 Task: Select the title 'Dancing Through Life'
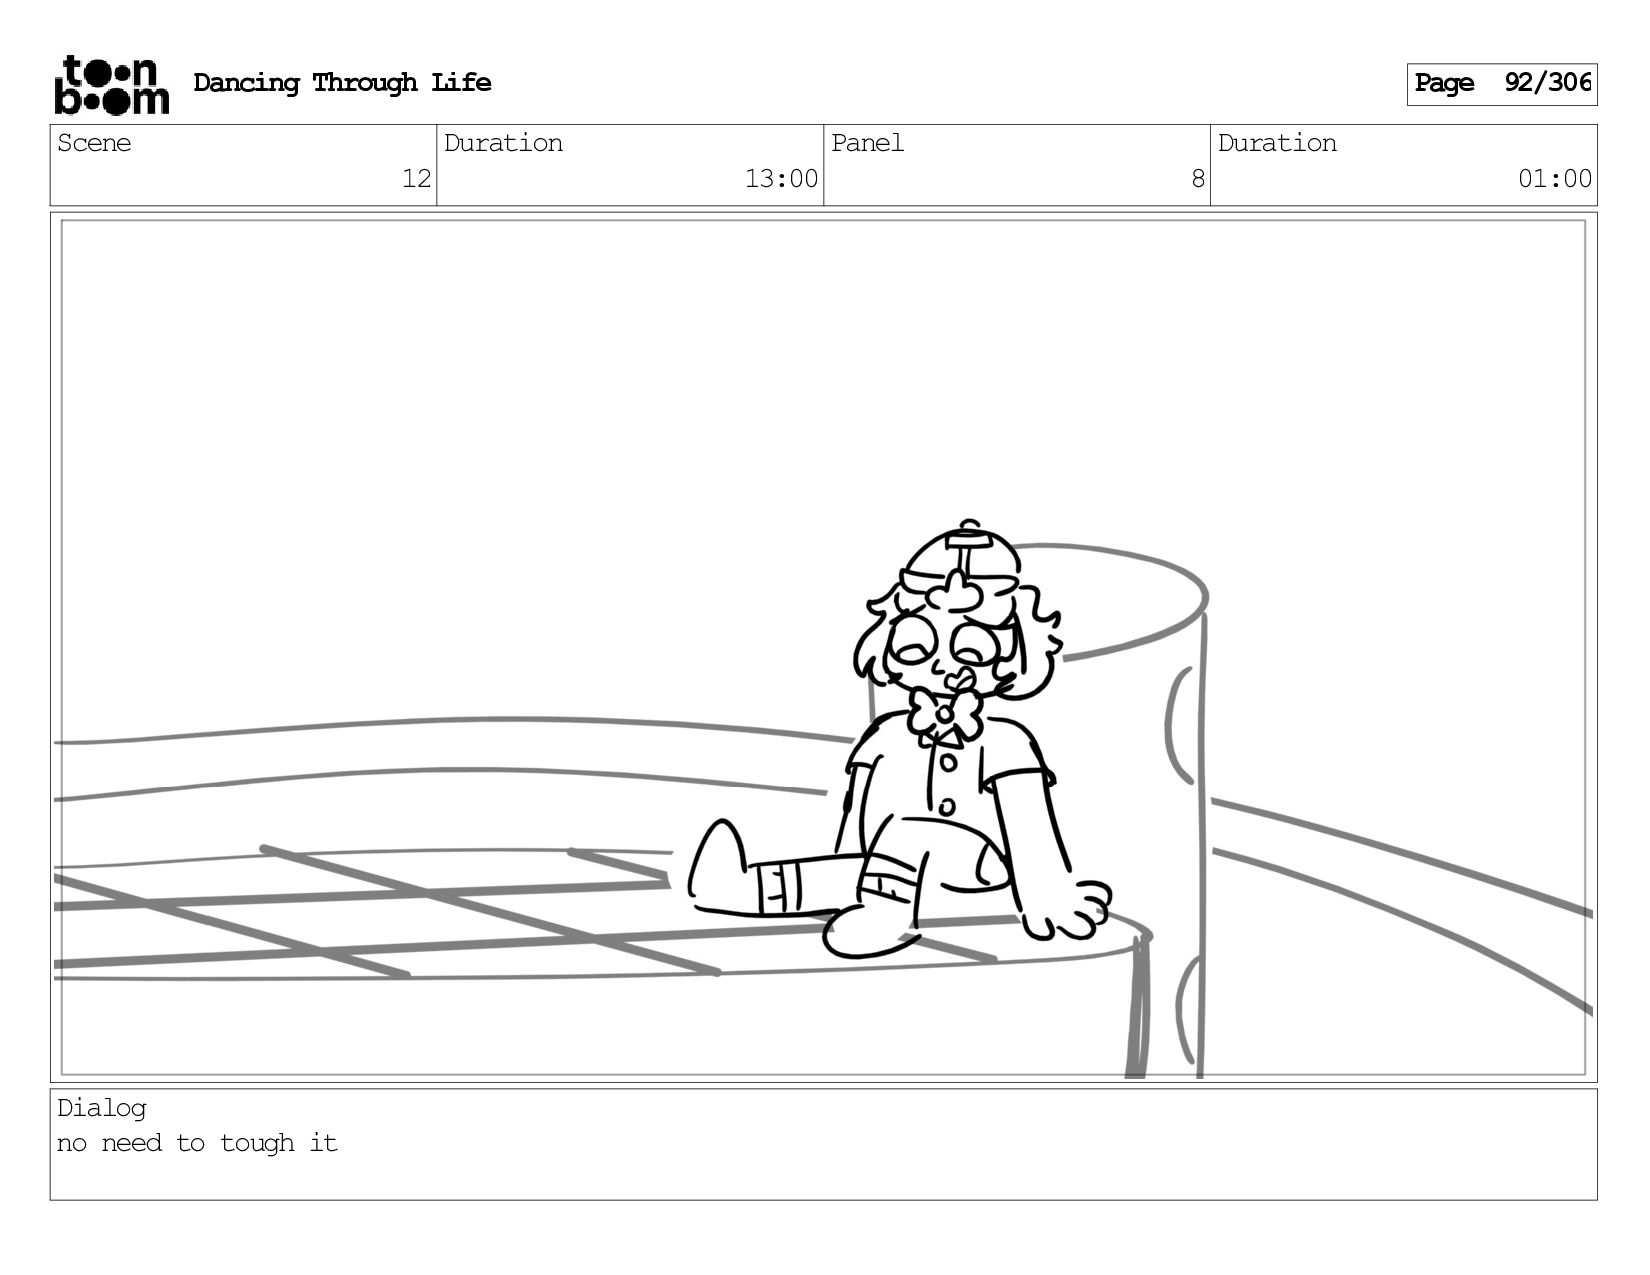click(x=342, y=83)
